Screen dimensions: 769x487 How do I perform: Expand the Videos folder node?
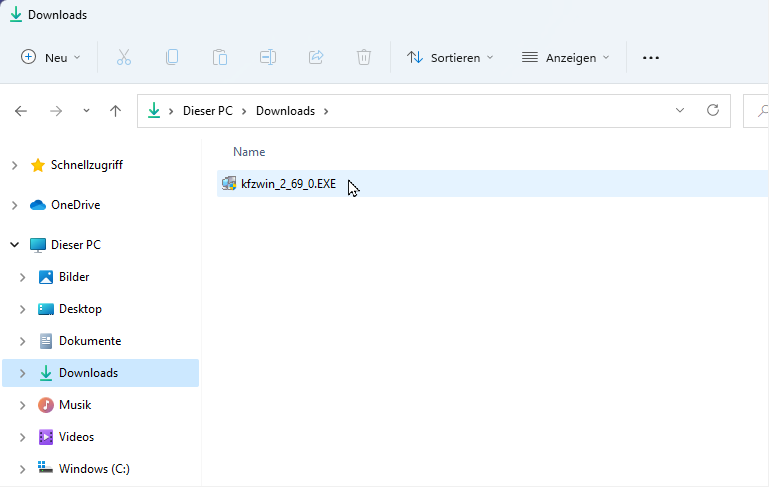pos(23,437)
